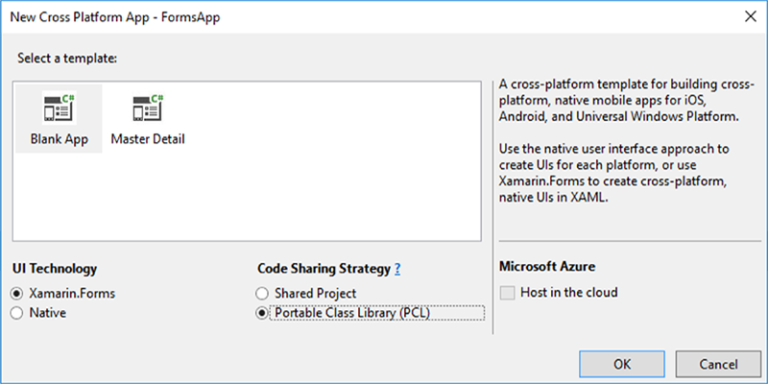Viewport: 768px width, 384px height.
Task: Click the Shared Project label text
Action: 315,294
